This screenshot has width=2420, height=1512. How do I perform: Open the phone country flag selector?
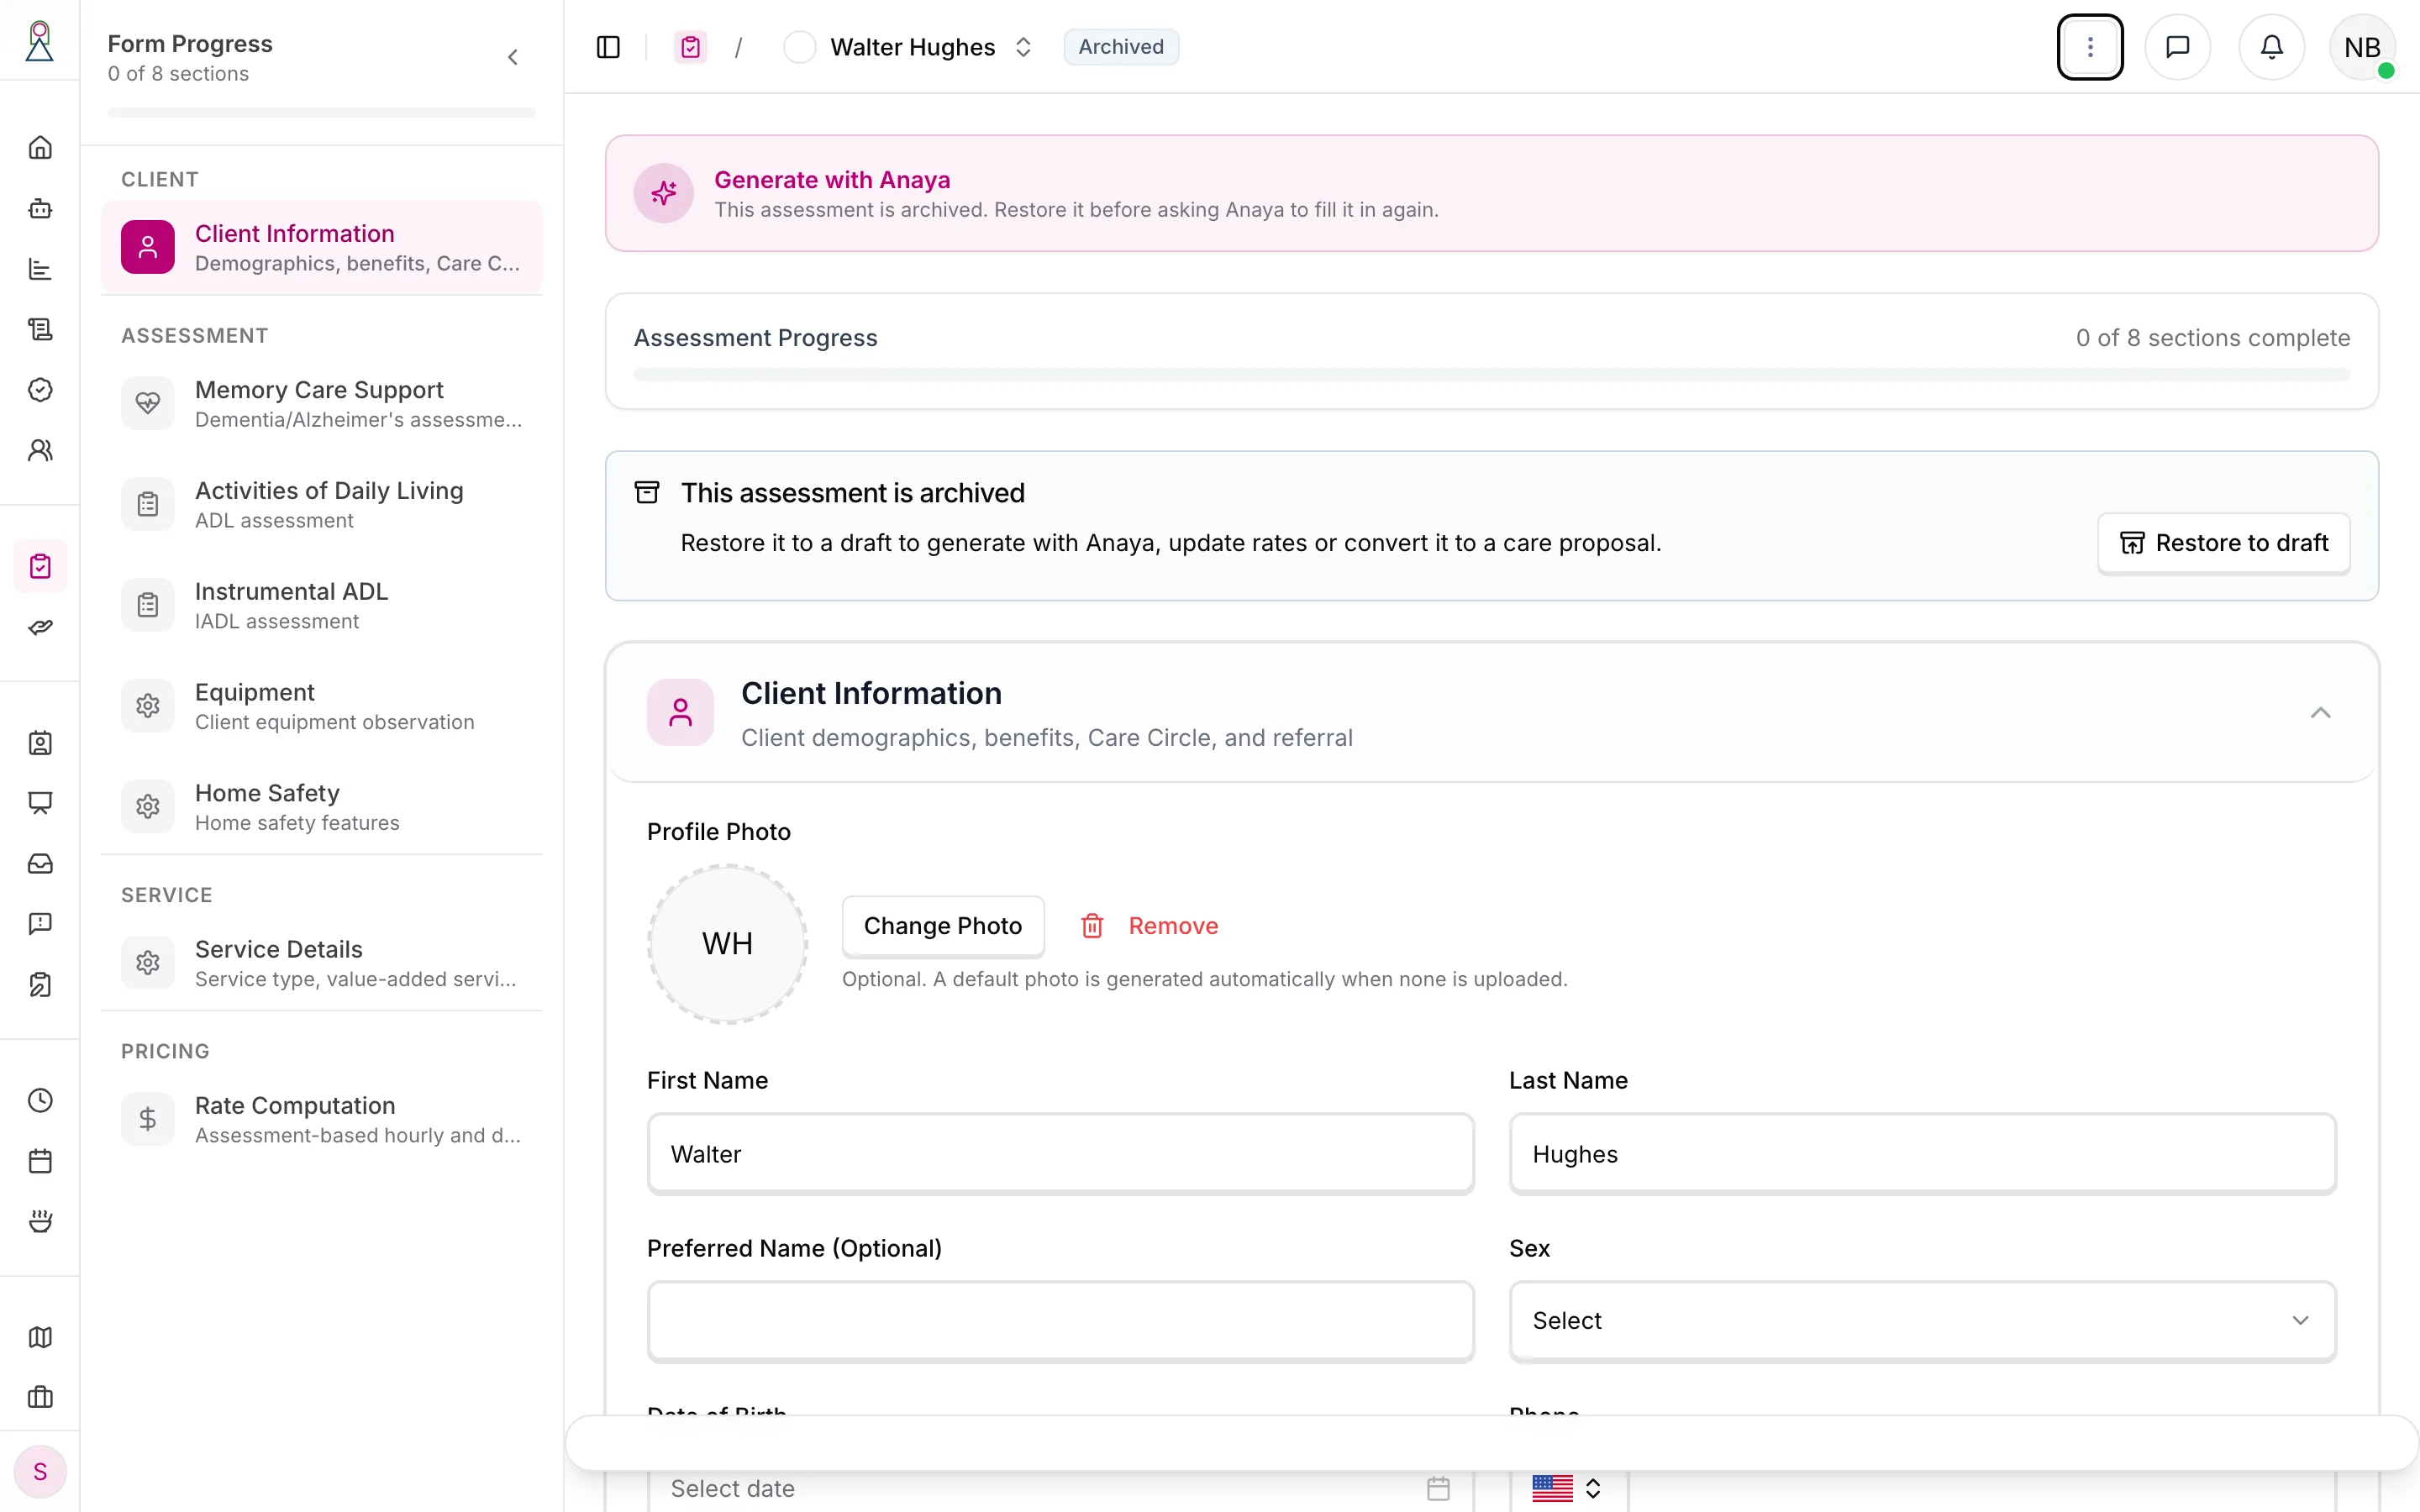point(1567,1488)
